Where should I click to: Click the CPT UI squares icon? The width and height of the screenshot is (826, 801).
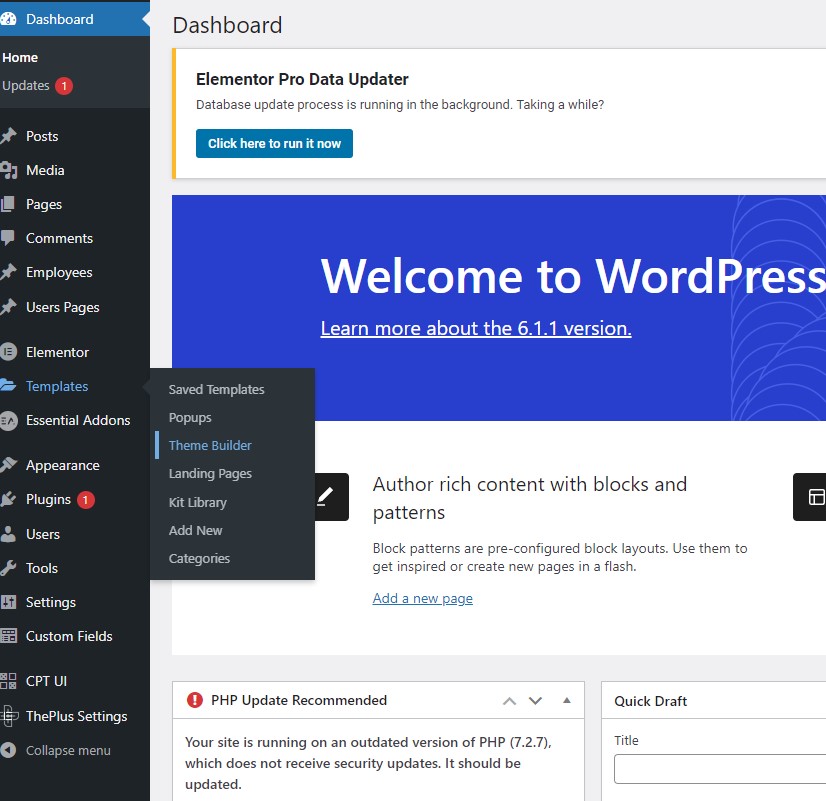point(8,681)
